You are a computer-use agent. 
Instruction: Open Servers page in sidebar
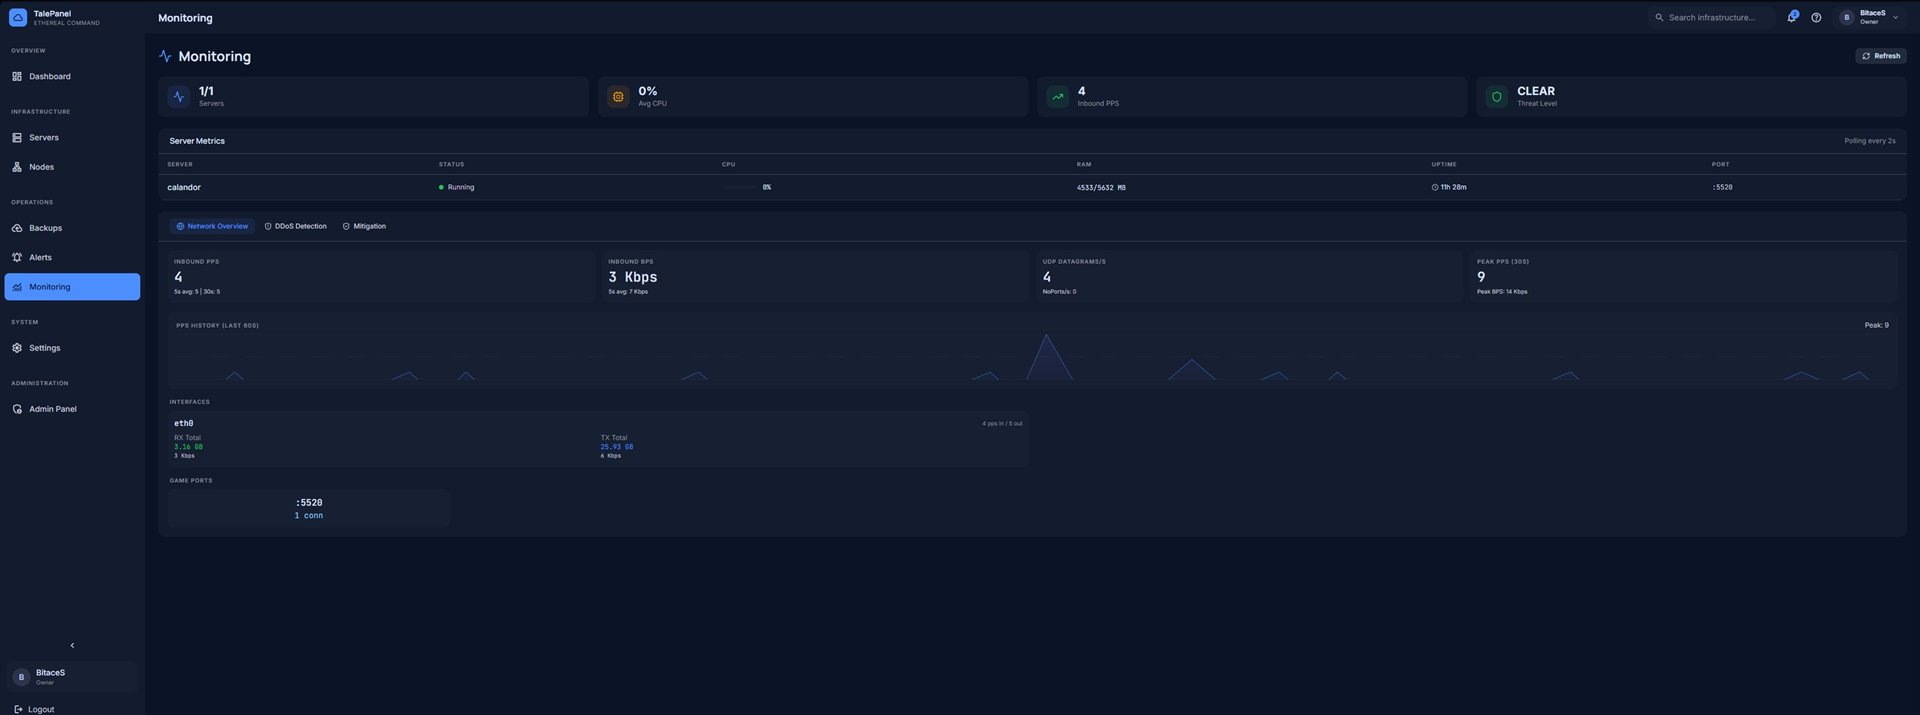[72, 137]
